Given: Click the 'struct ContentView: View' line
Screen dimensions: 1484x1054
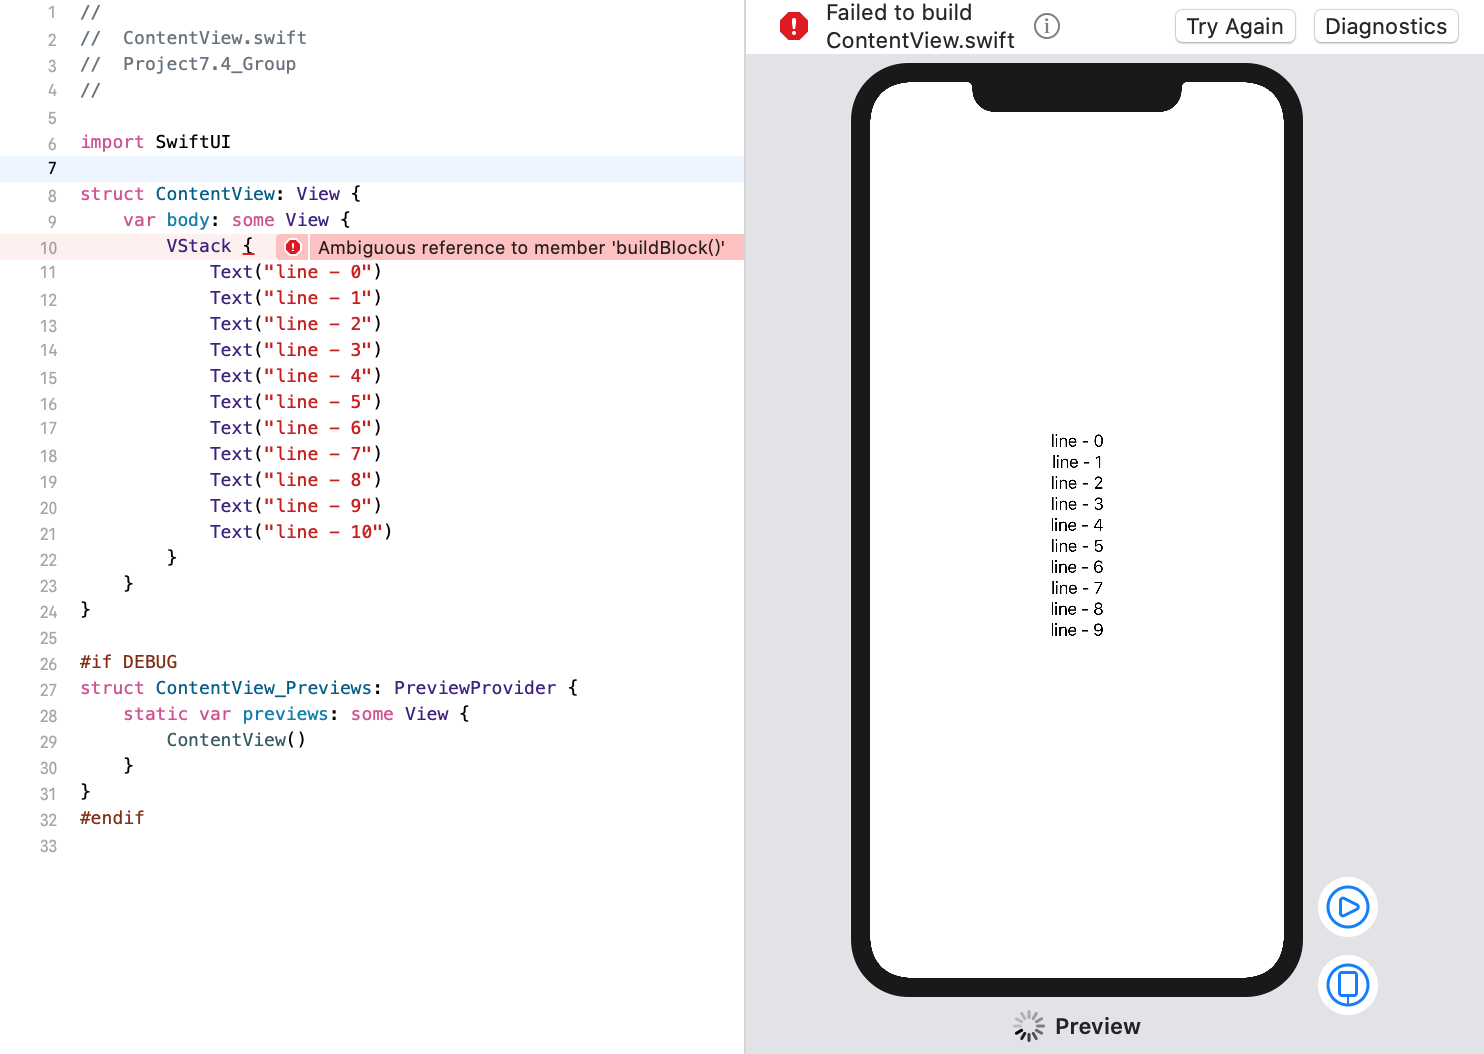Looking at the screenshot, I should [x=220, y=194].
